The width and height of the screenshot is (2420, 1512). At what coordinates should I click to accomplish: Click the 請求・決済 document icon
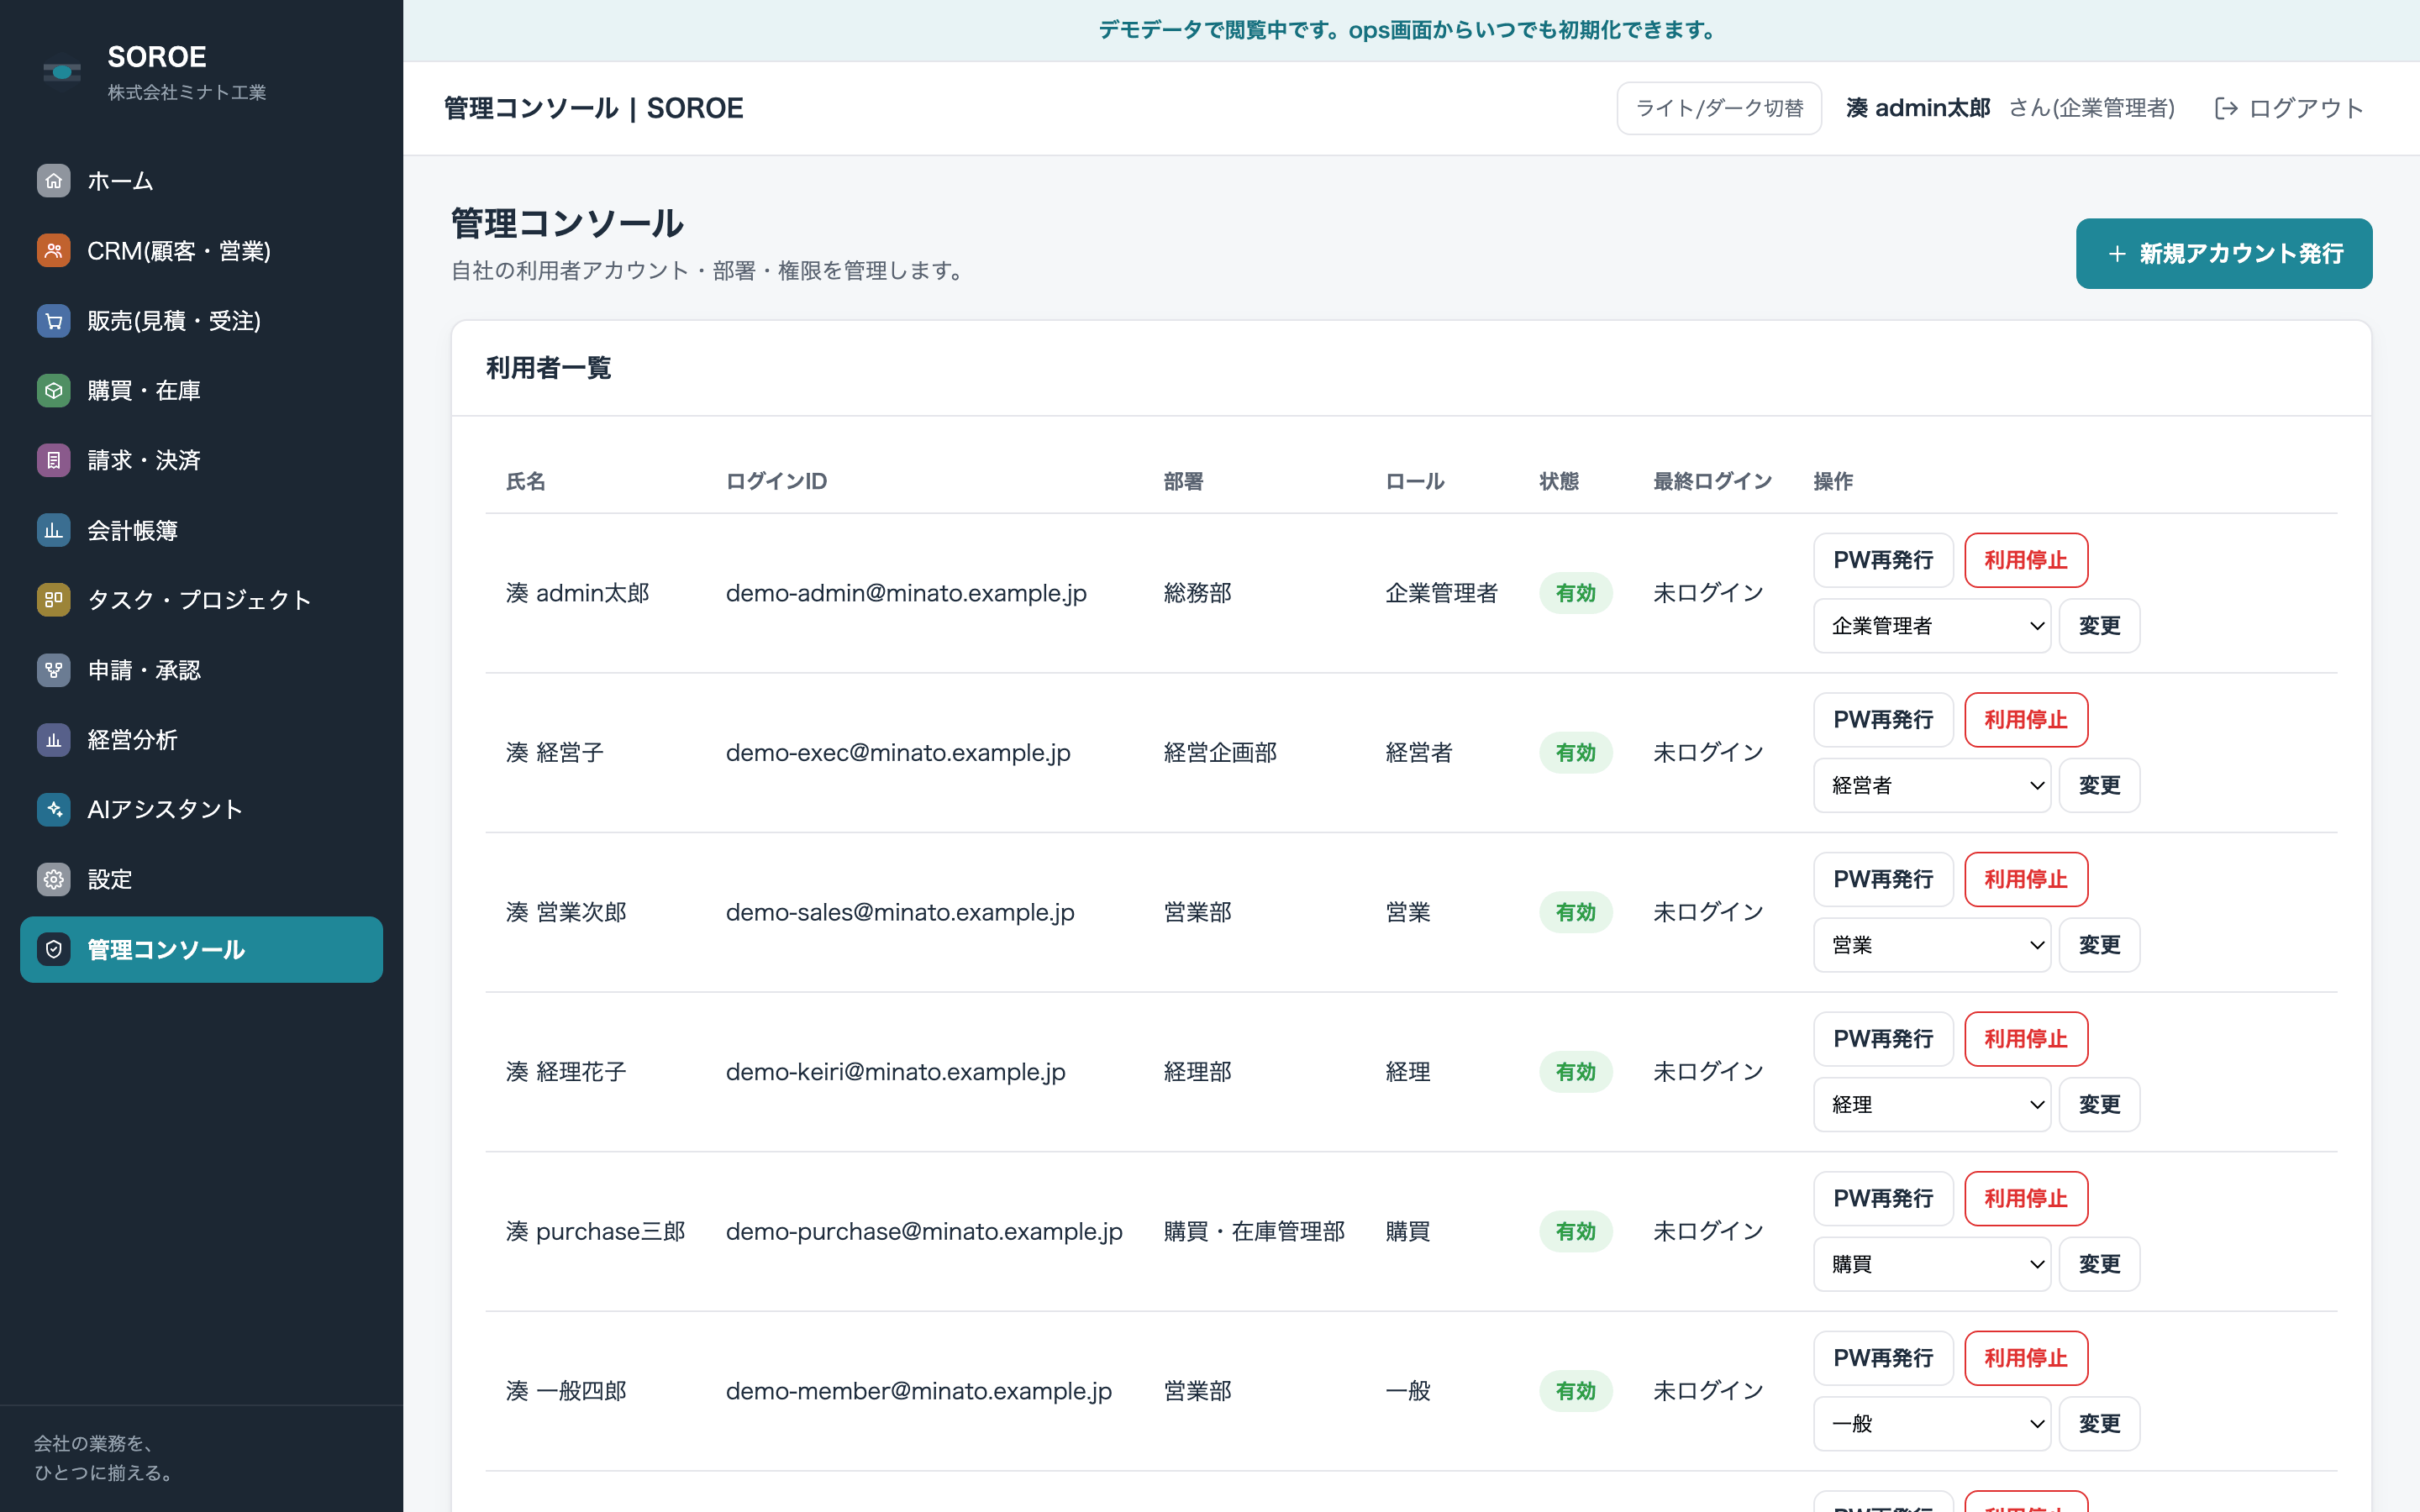coord(54,460)
